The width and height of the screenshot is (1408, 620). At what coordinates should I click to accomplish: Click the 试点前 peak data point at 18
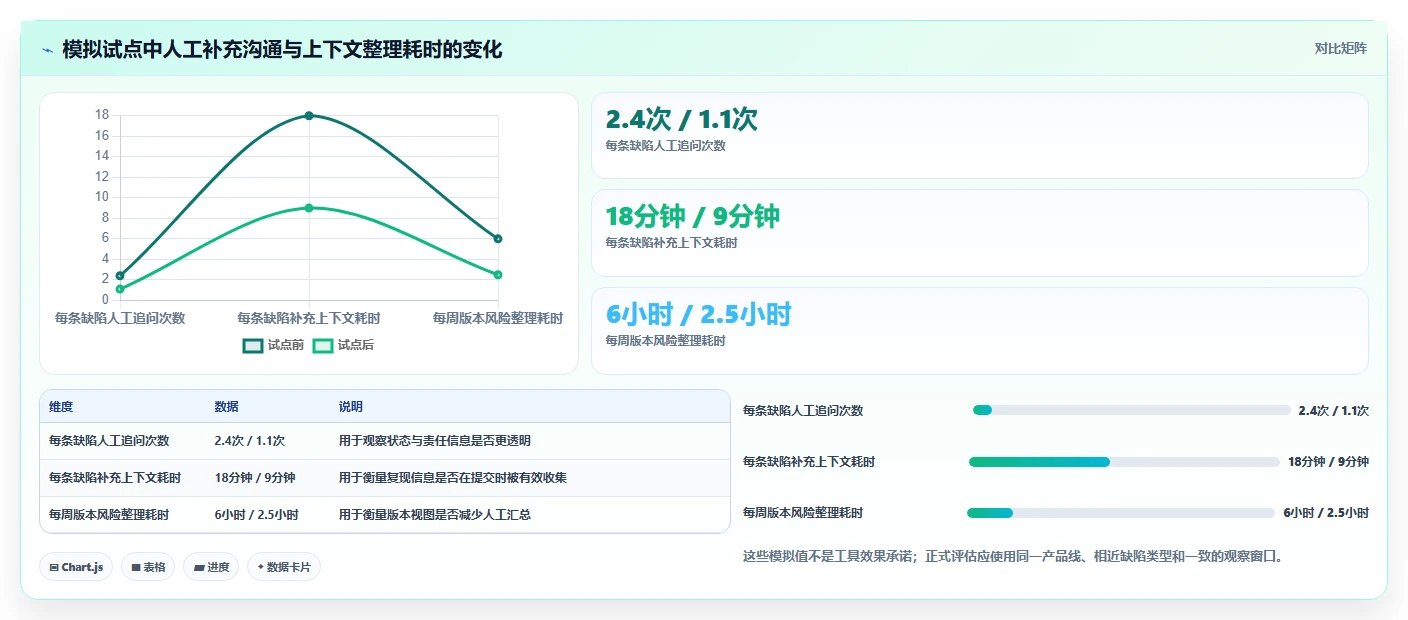point(309,116)
